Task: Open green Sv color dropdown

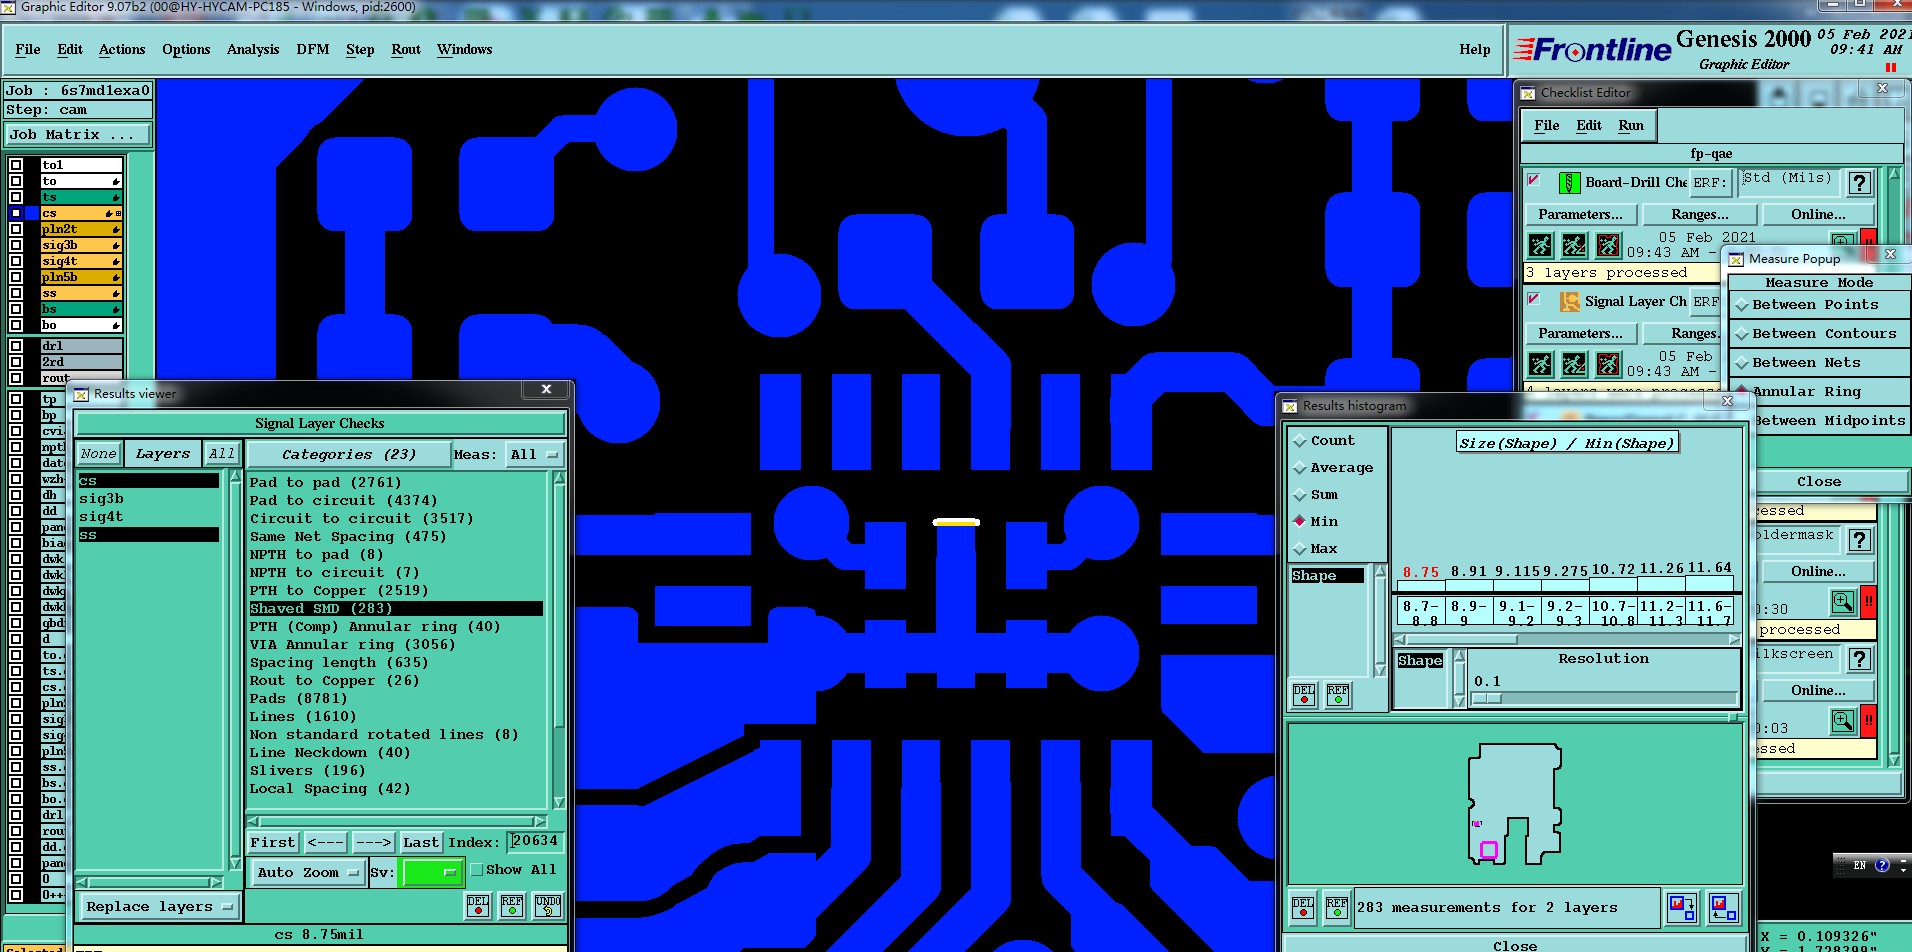Action: (432, 873)
